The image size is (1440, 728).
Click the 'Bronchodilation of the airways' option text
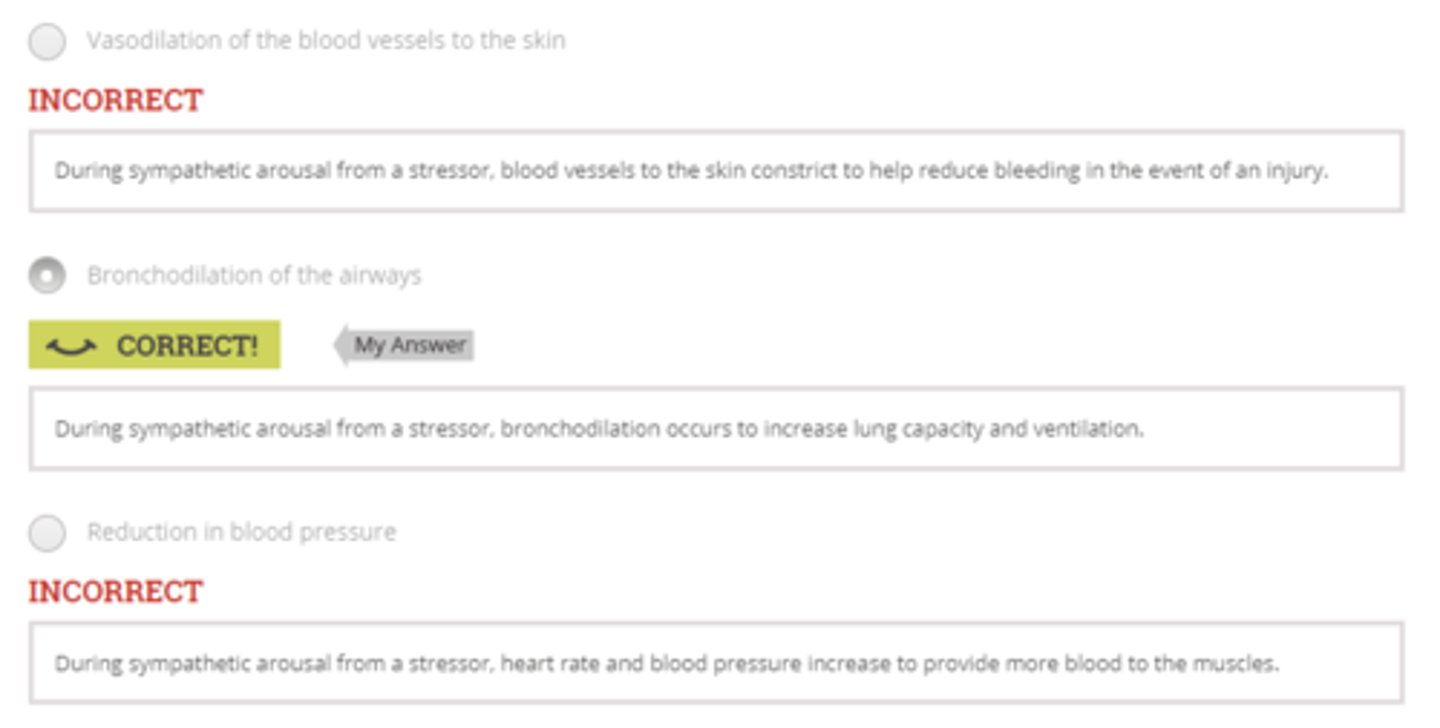click(x=254, y=275)
